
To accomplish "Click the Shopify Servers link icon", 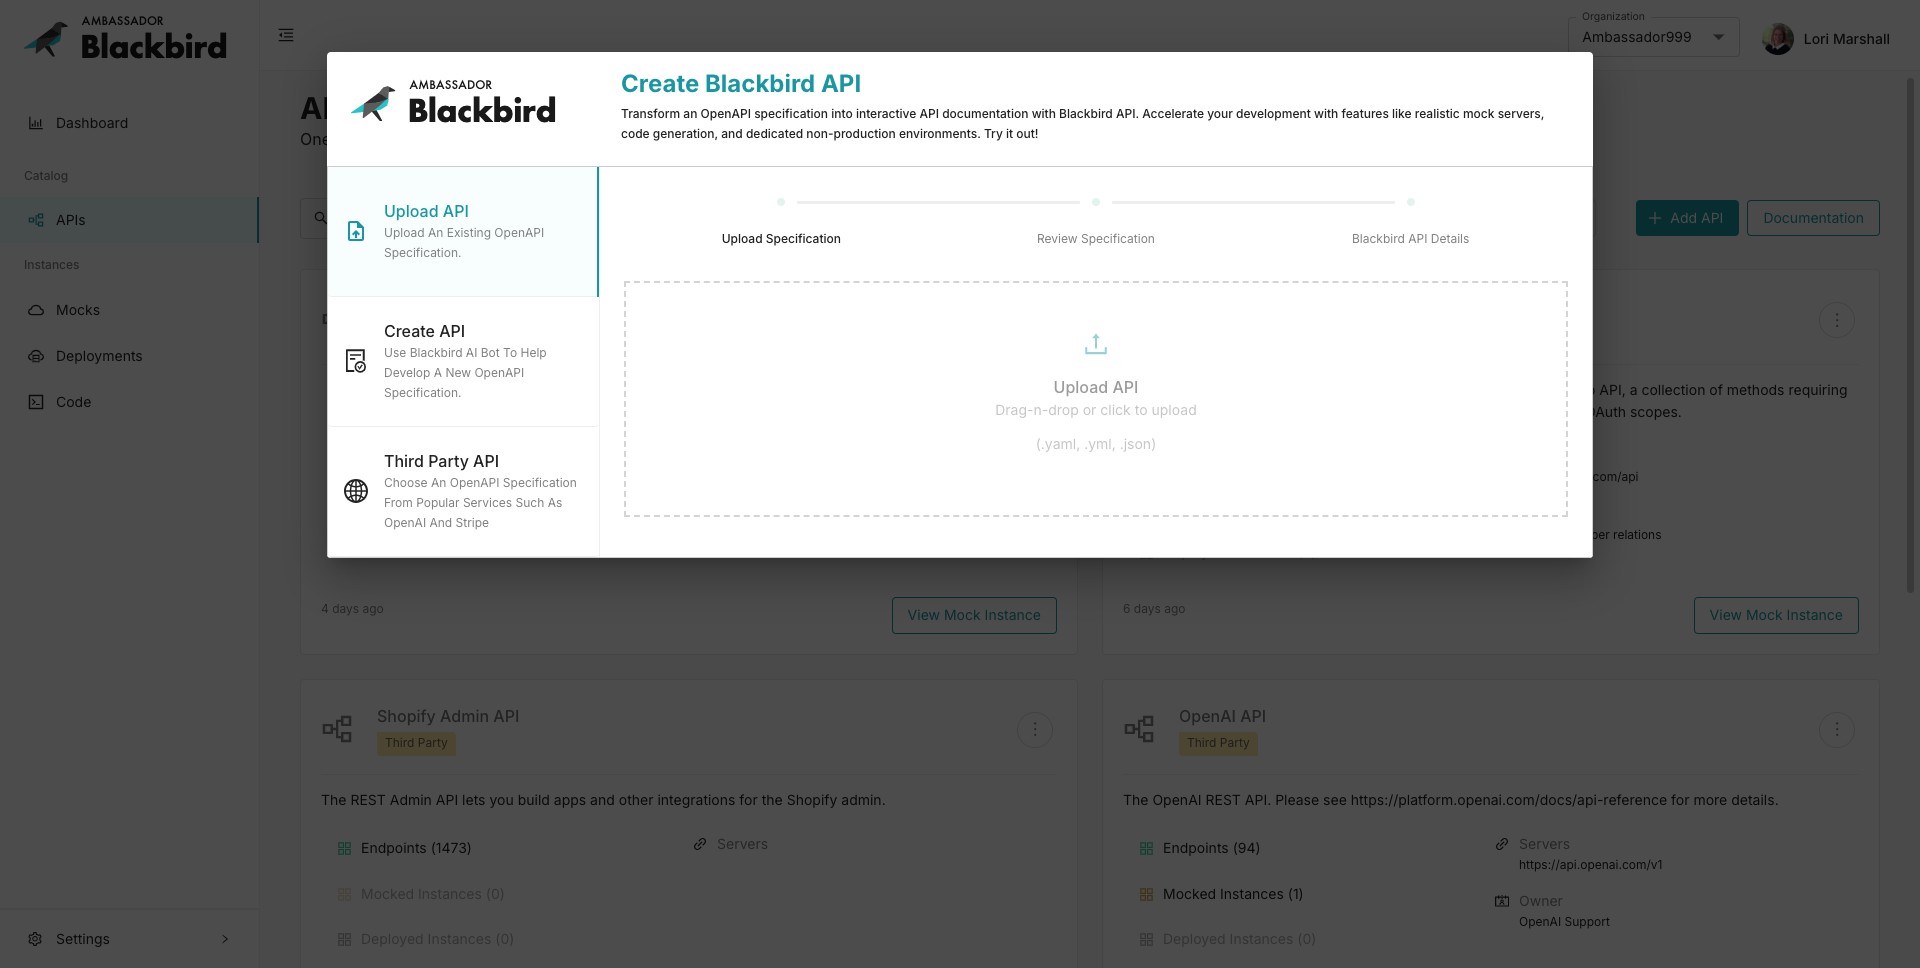I will [700, 844].
